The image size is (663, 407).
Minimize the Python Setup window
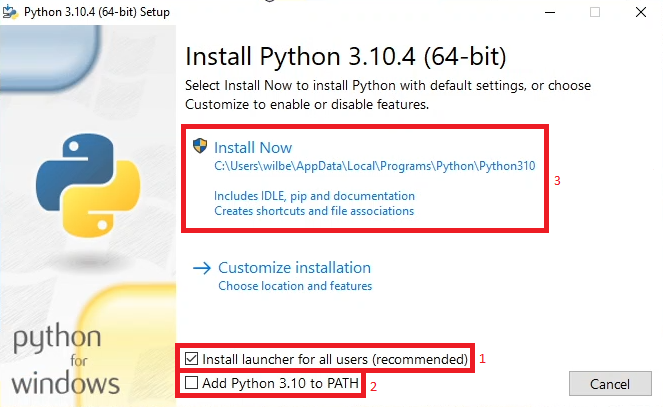tap(550, 12)
